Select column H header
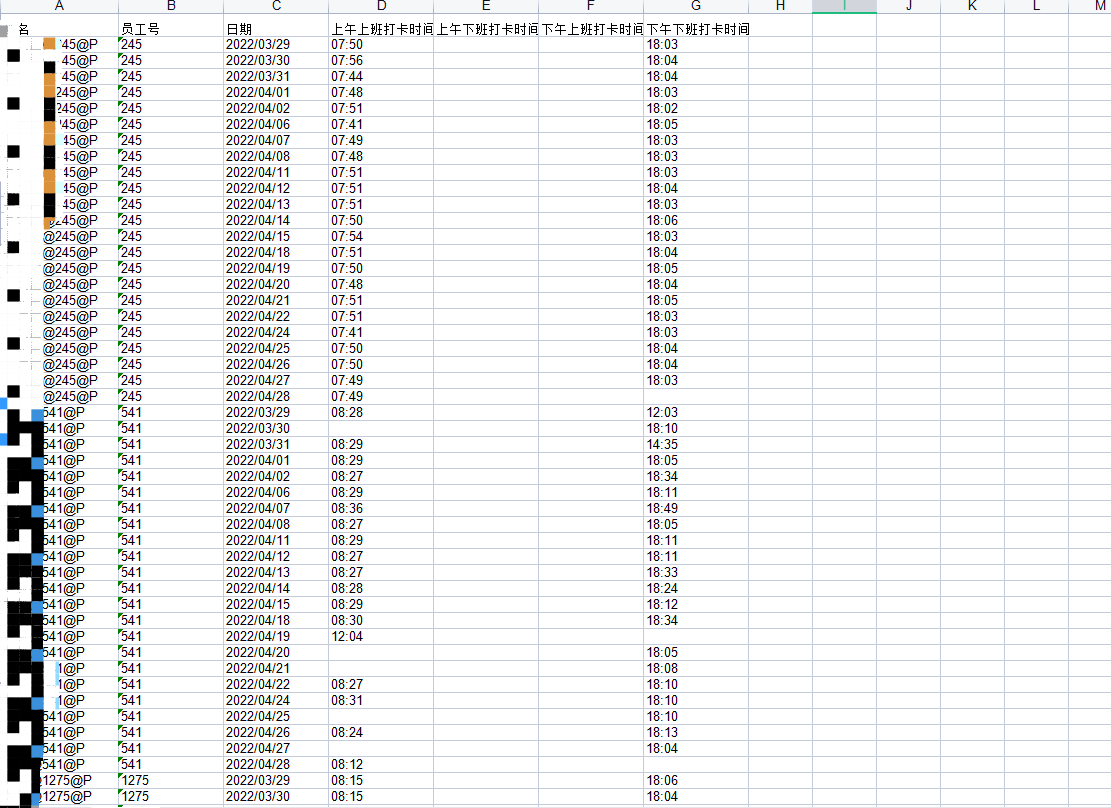The width and height of the screenshot is (1111, 808). point(780,6)
